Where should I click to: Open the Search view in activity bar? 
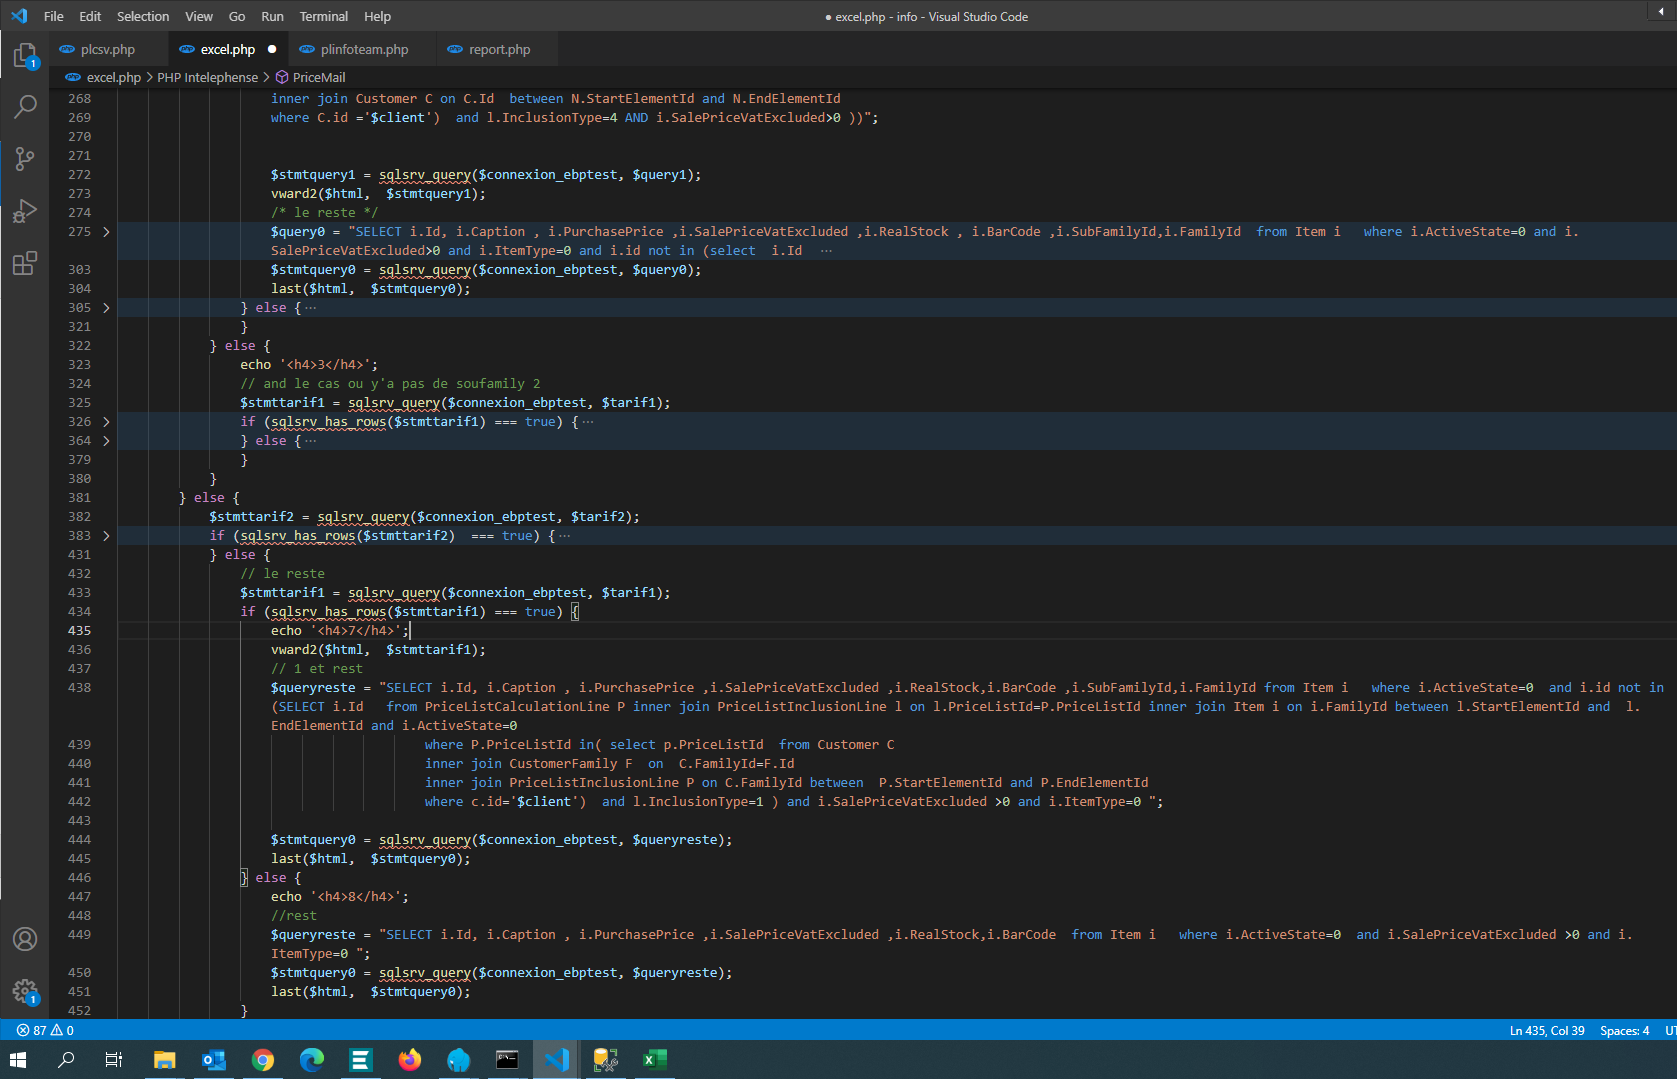(25, 106)
